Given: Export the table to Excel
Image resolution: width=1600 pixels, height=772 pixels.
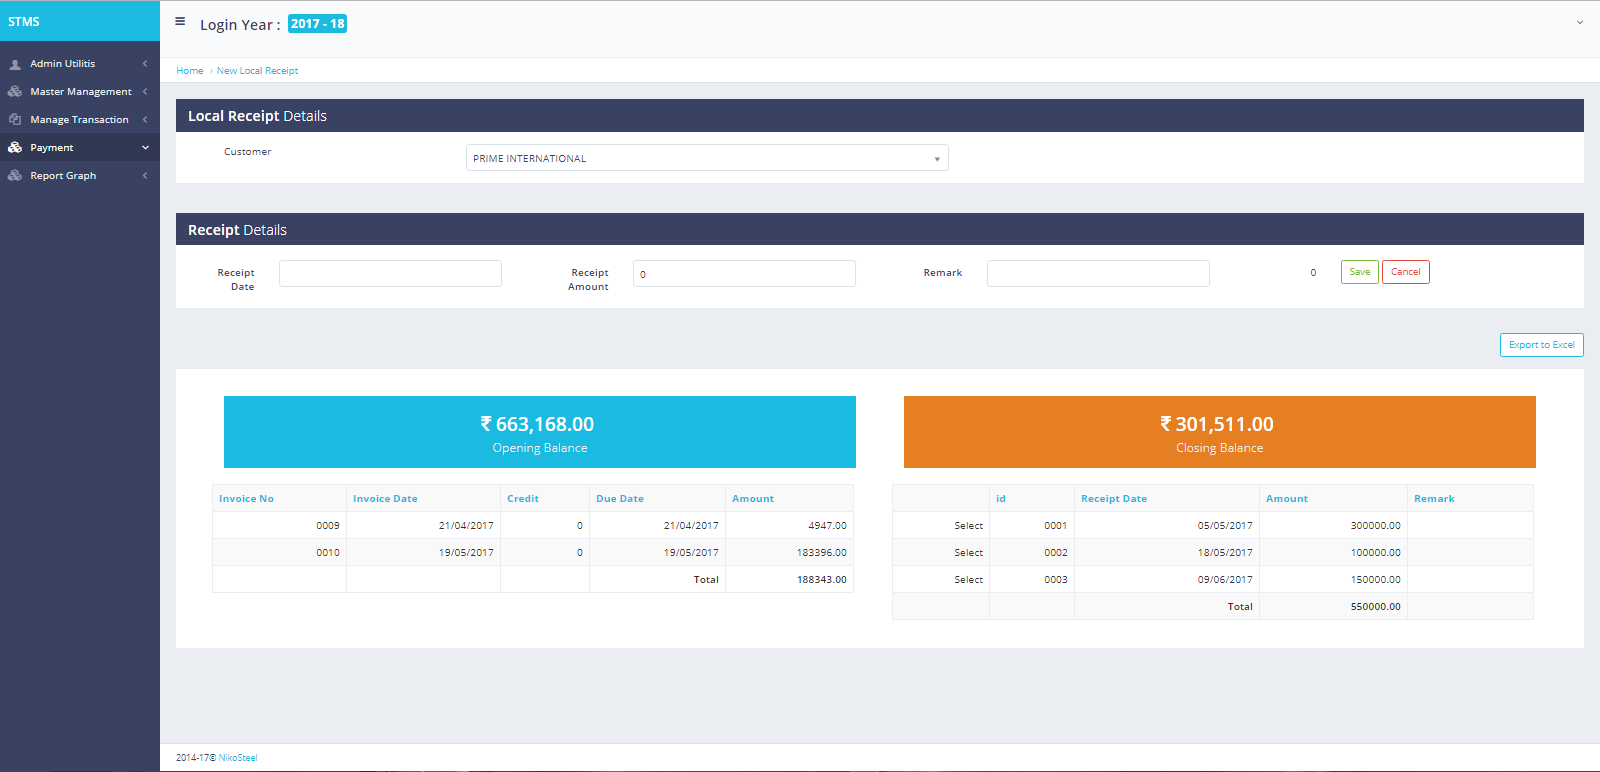Looking at the screenshot, I should (x=1541, y=345).
